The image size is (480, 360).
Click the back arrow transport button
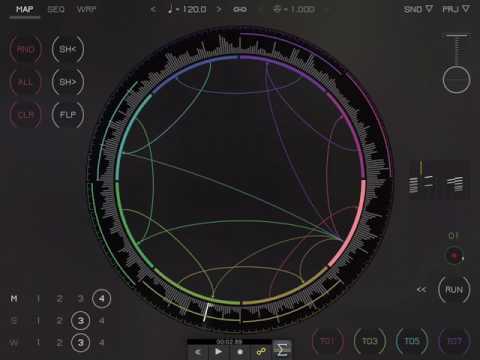[x=197, y=352]
